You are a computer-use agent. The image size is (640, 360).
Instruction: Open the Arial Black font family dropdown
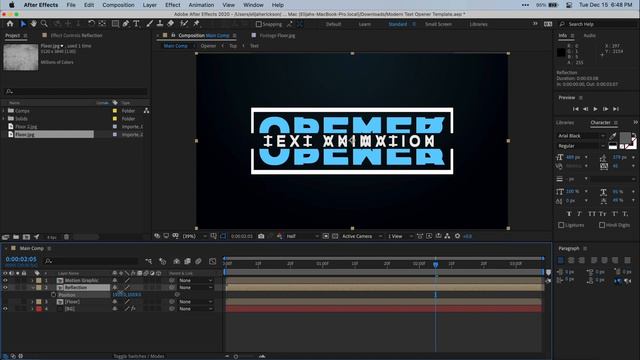581,136
